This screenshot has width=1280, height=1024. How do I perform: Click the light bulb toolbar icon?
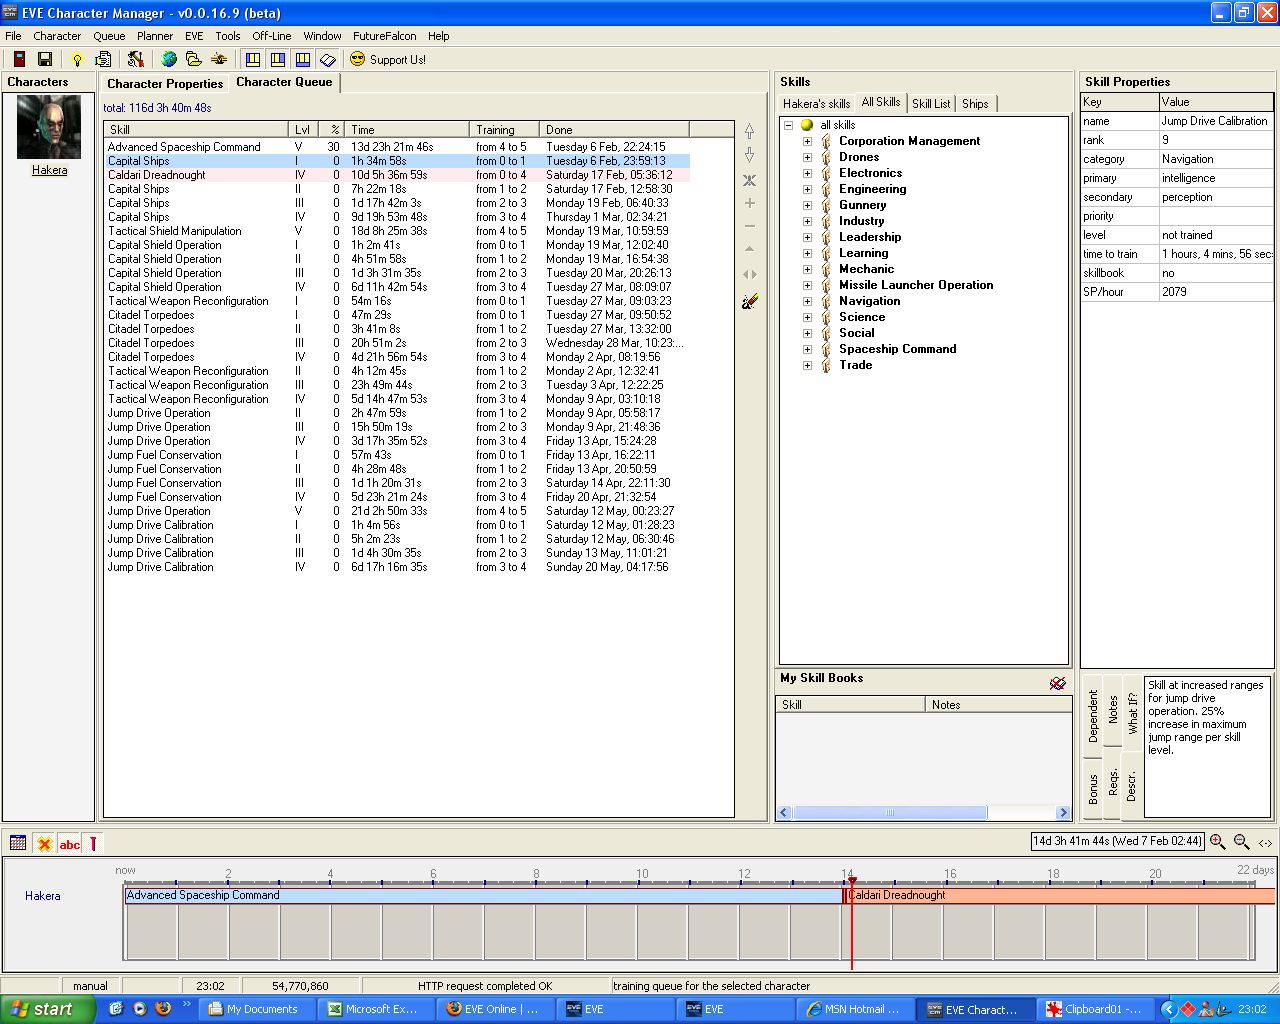coord(77,60)
